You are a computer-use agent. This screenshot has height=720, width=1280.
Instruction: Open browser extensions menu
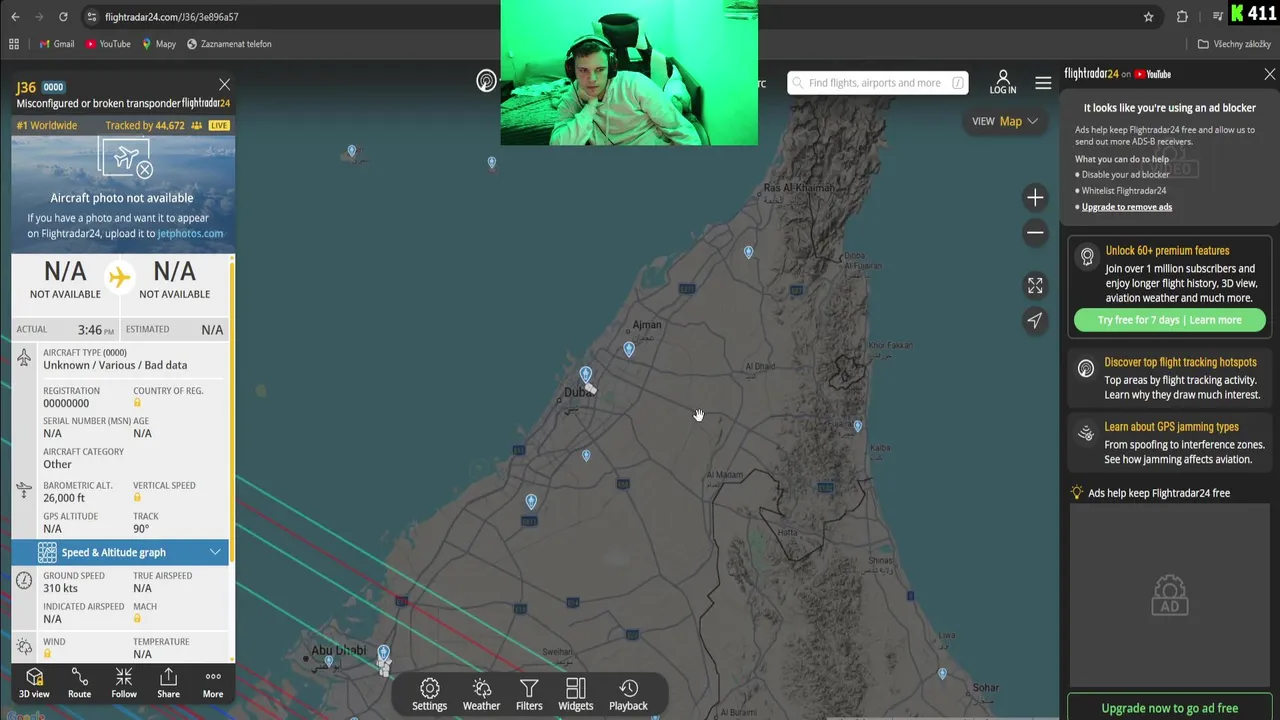pyautogui.click(x=1182, y=17)
